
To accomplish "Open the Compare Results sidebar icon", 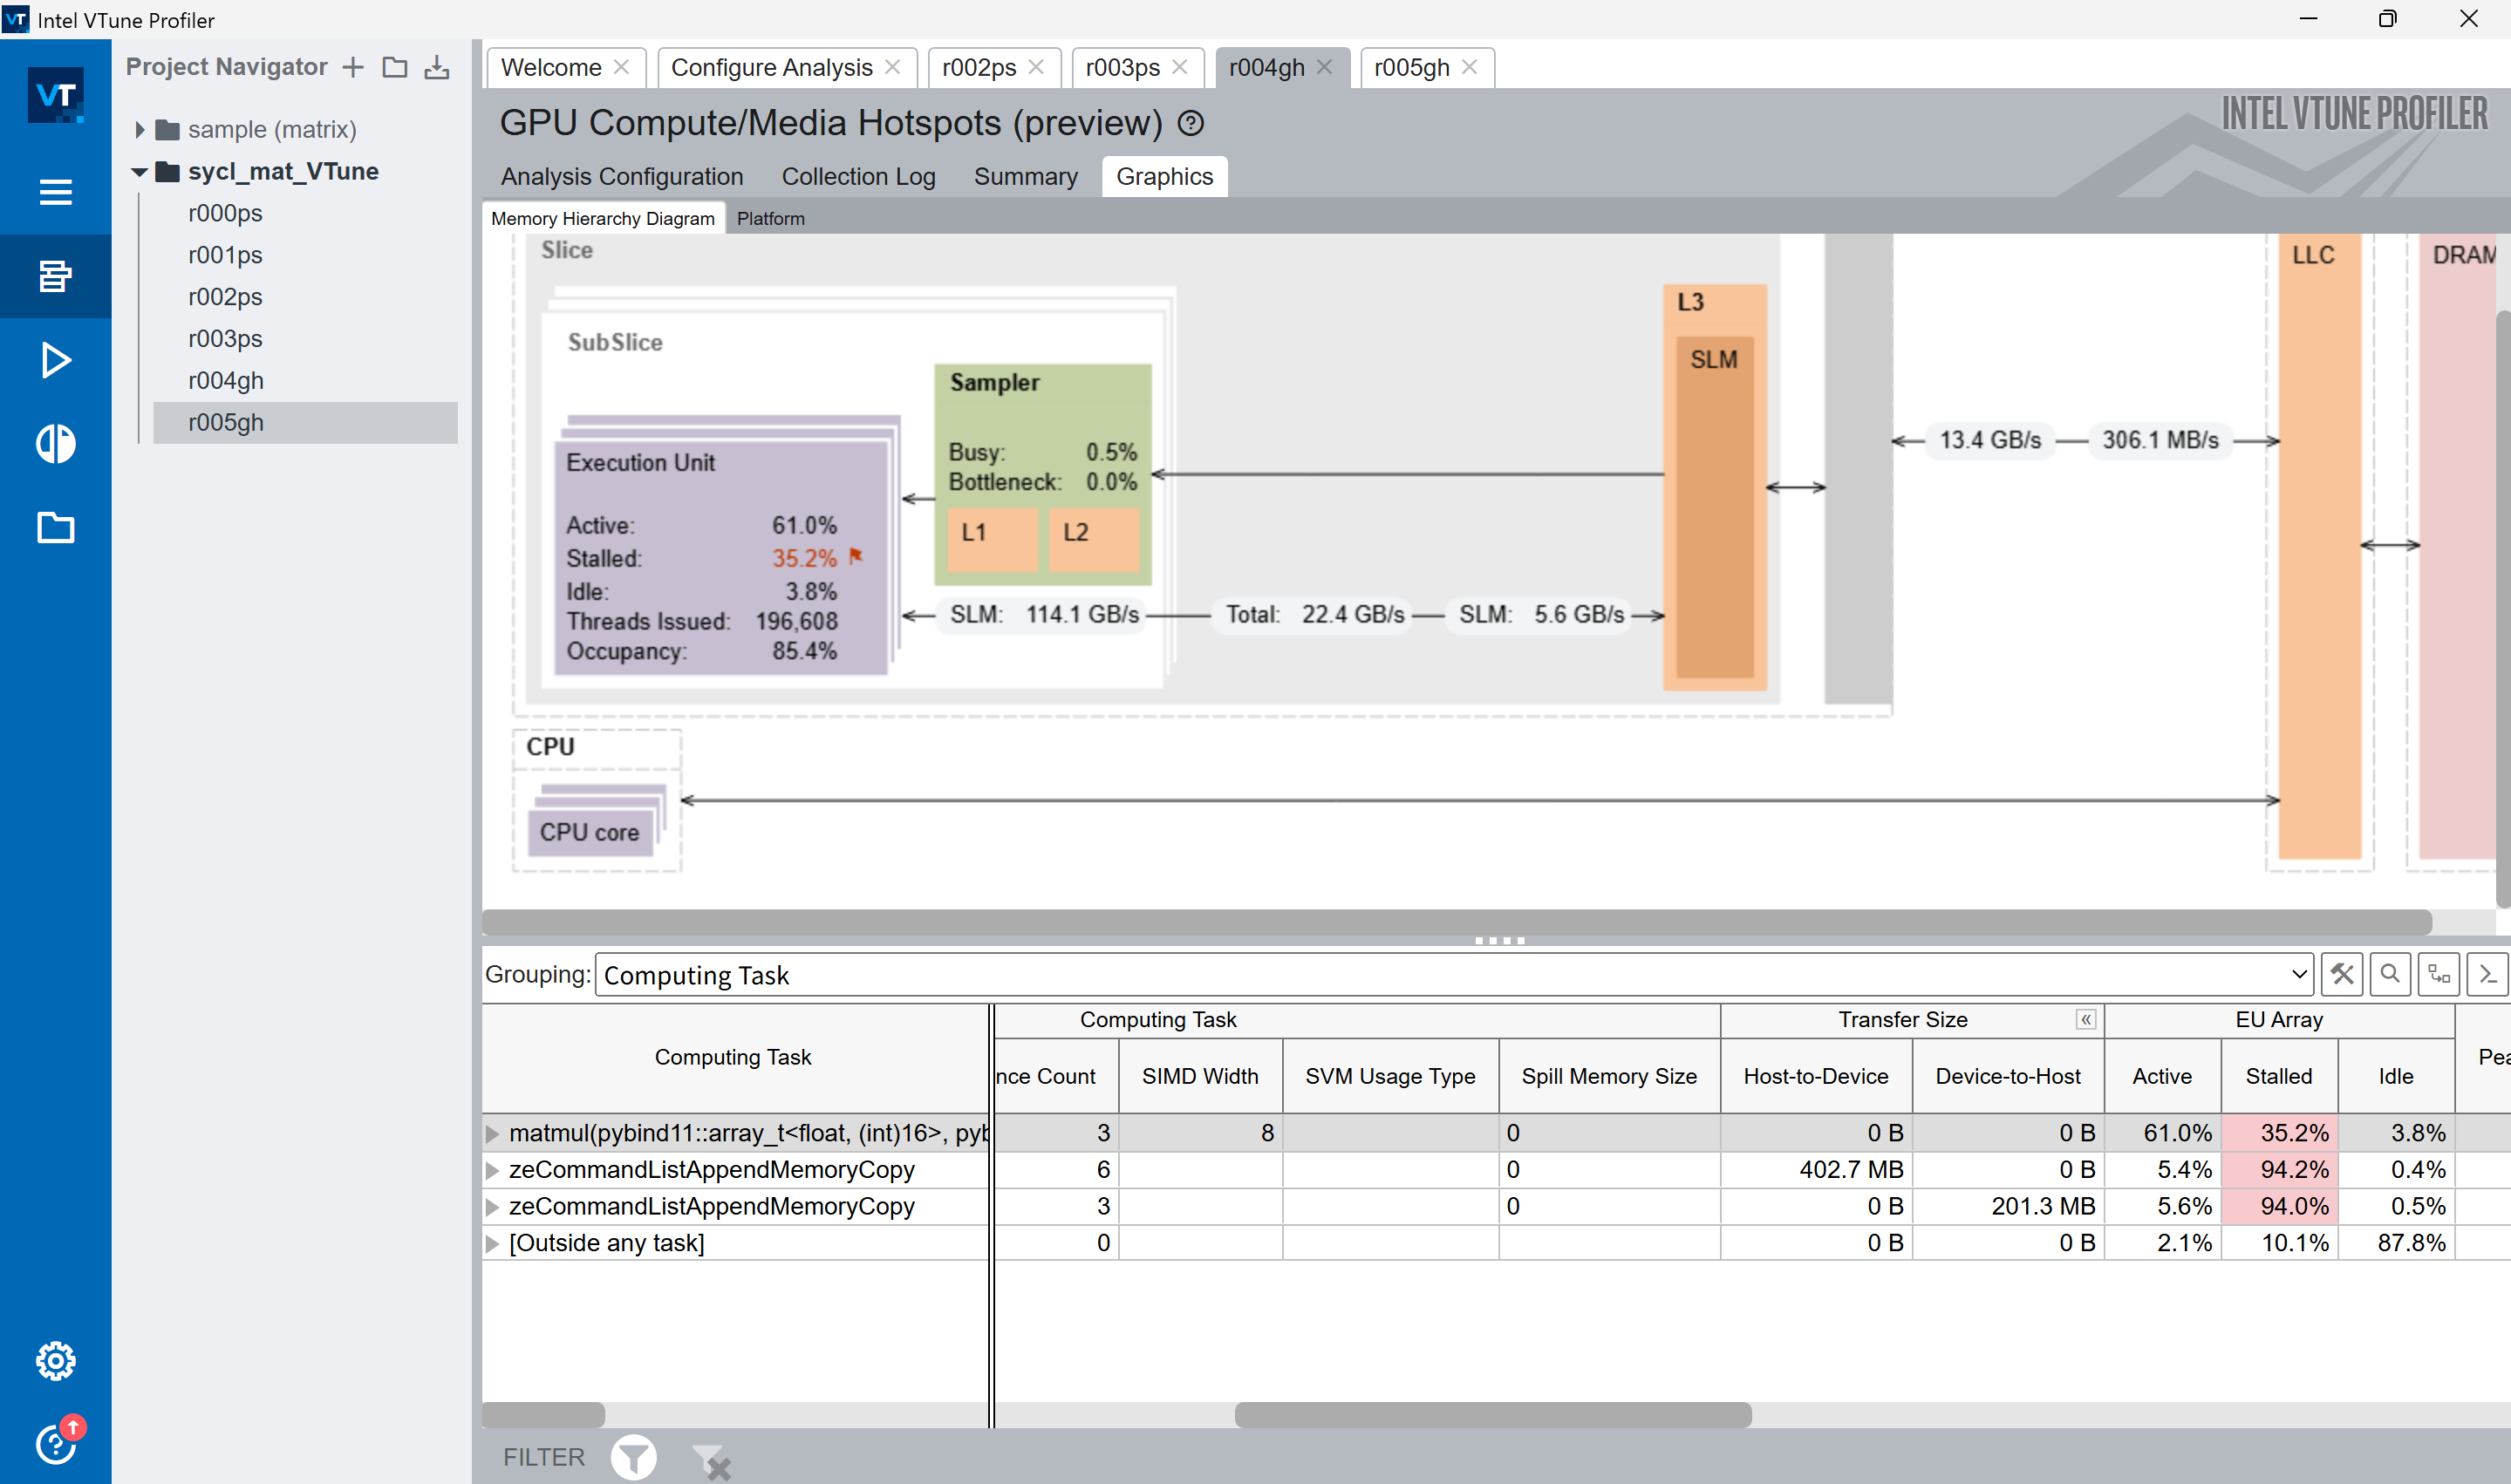I will click(55, 444).
